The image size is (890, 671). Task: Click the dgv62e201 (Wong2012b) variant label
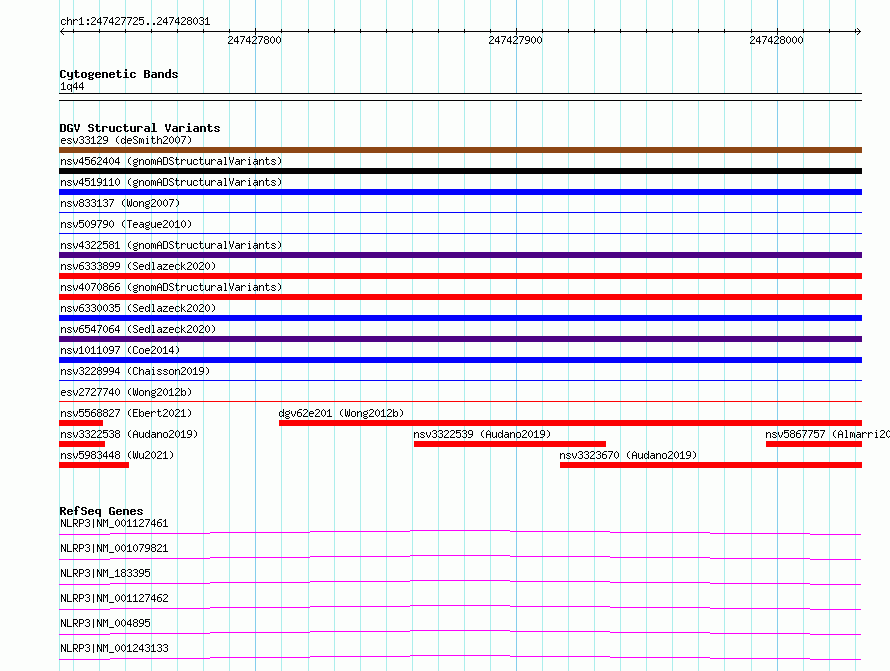pos(341,413)
